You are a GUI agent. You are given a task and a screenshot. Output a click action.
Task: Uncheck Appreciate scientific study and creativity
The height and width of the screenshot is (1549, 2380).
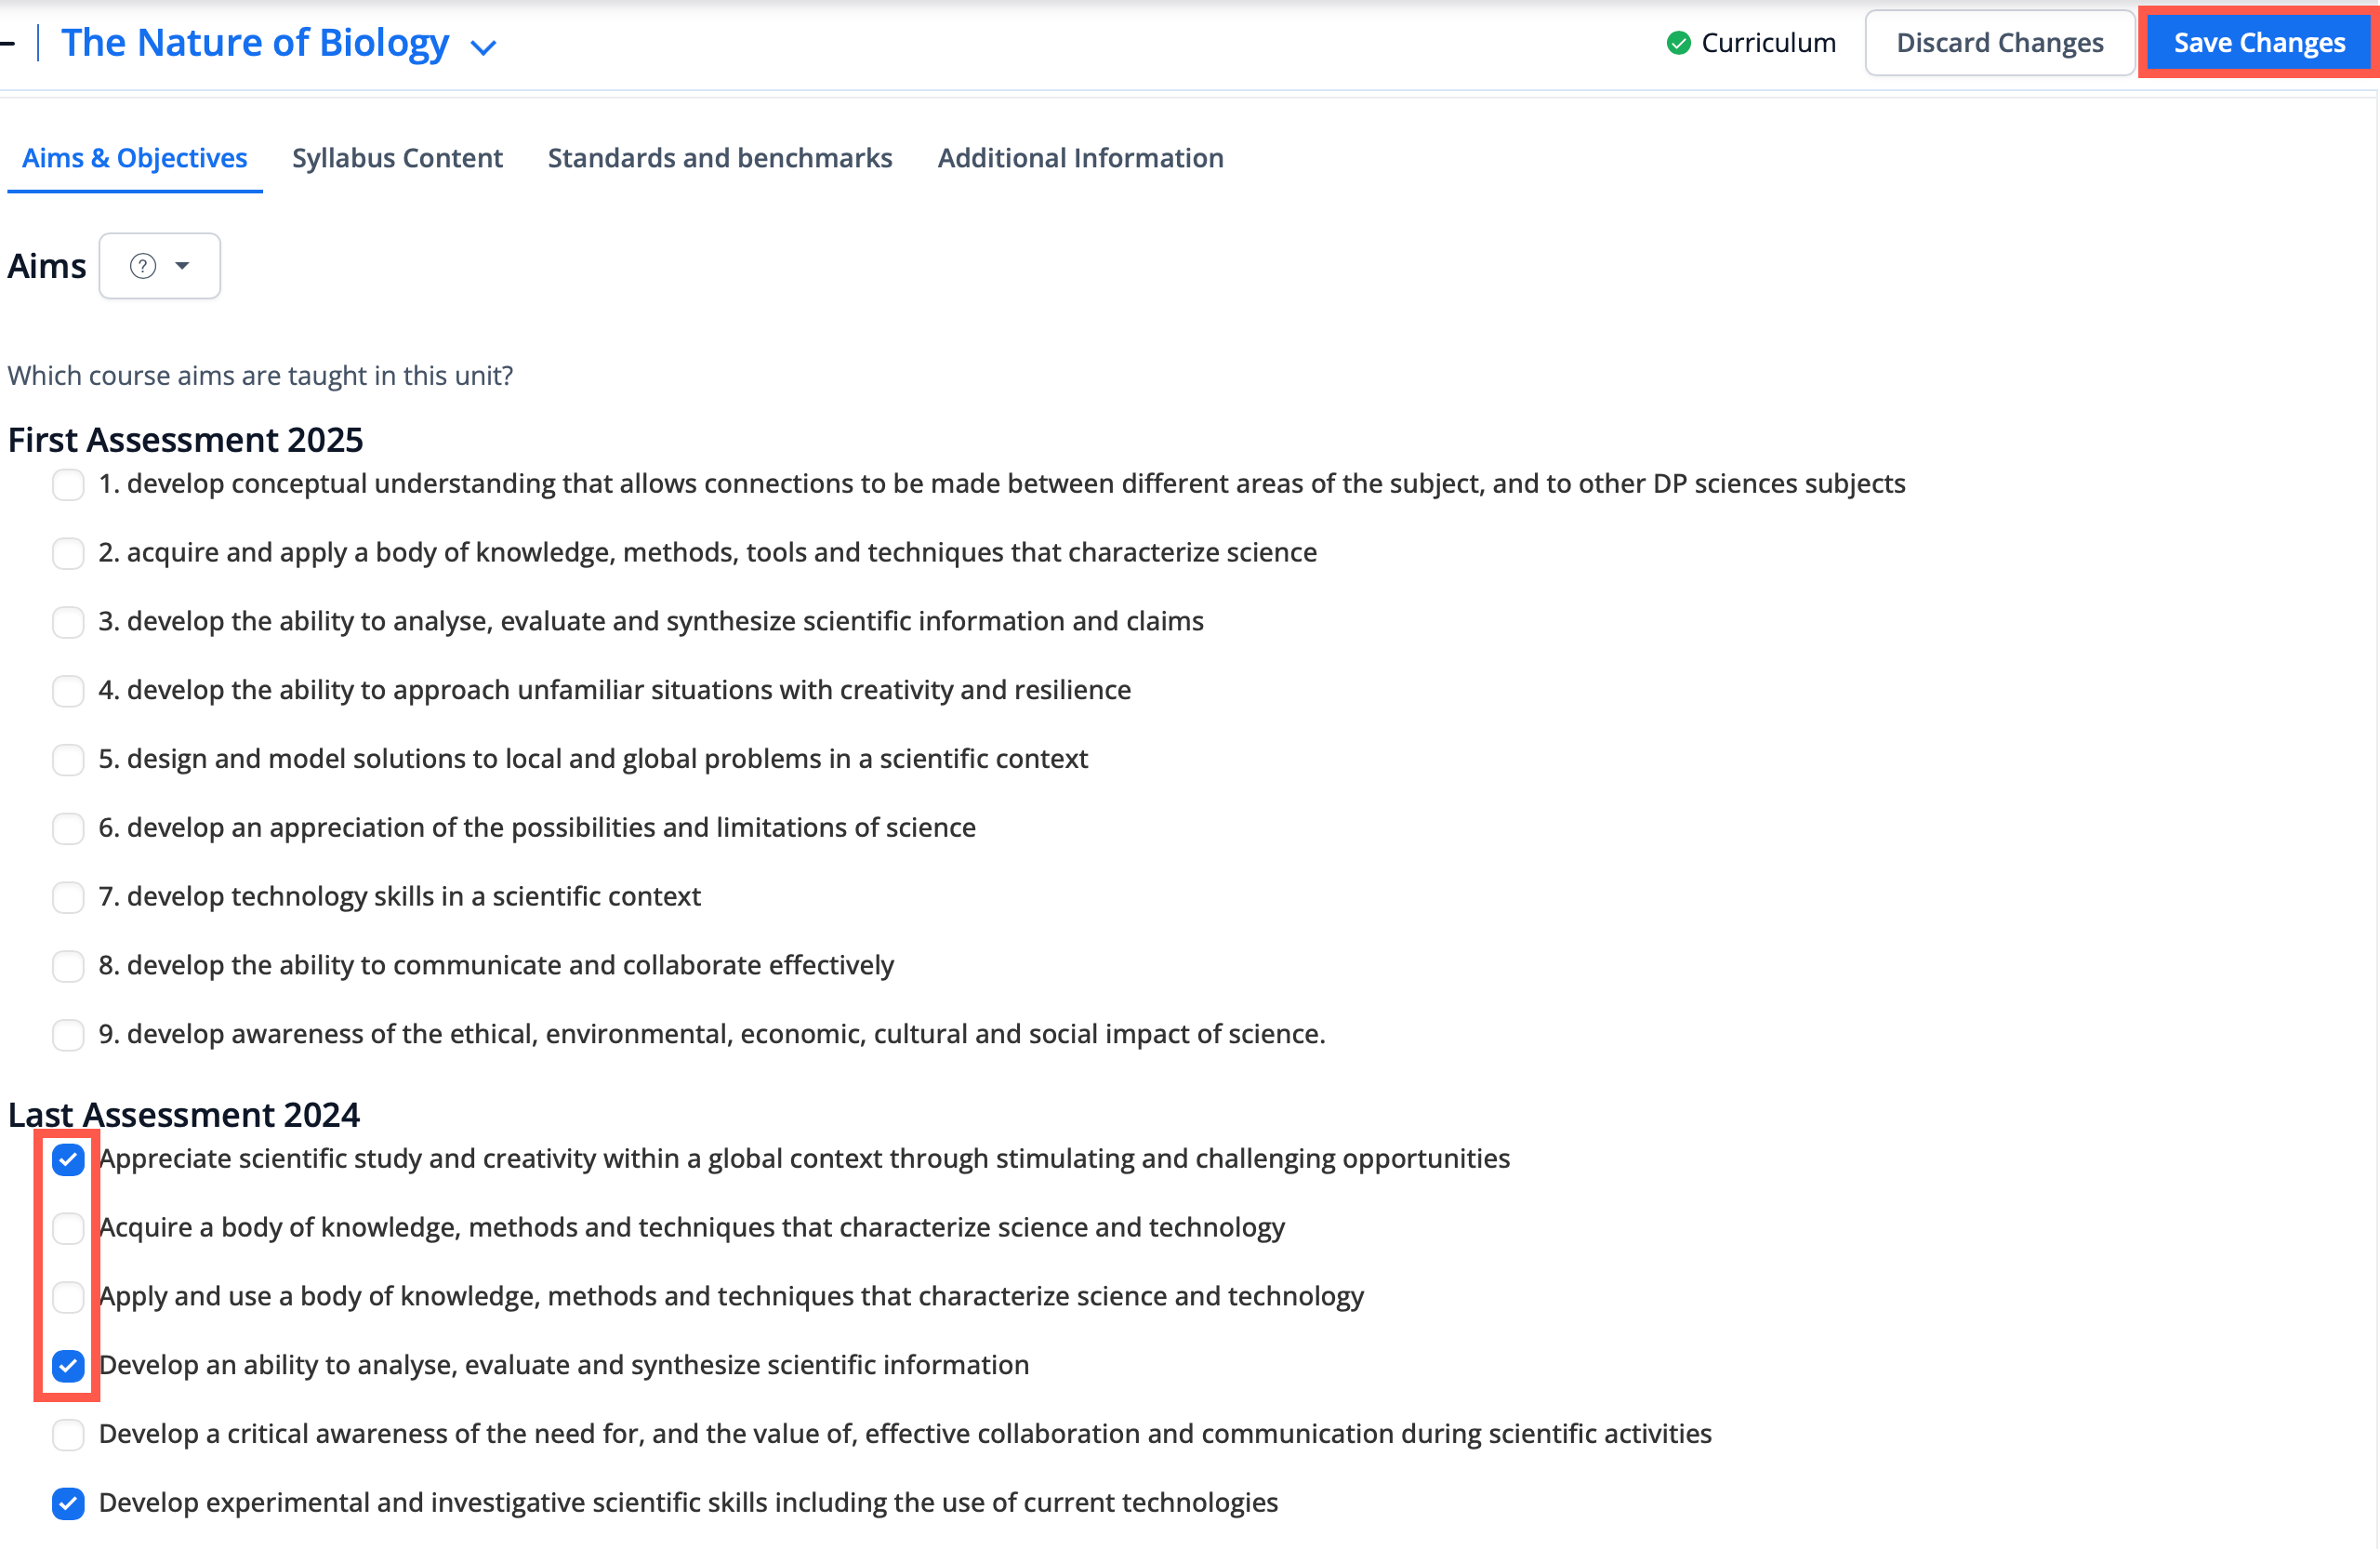coord(68,1160)
